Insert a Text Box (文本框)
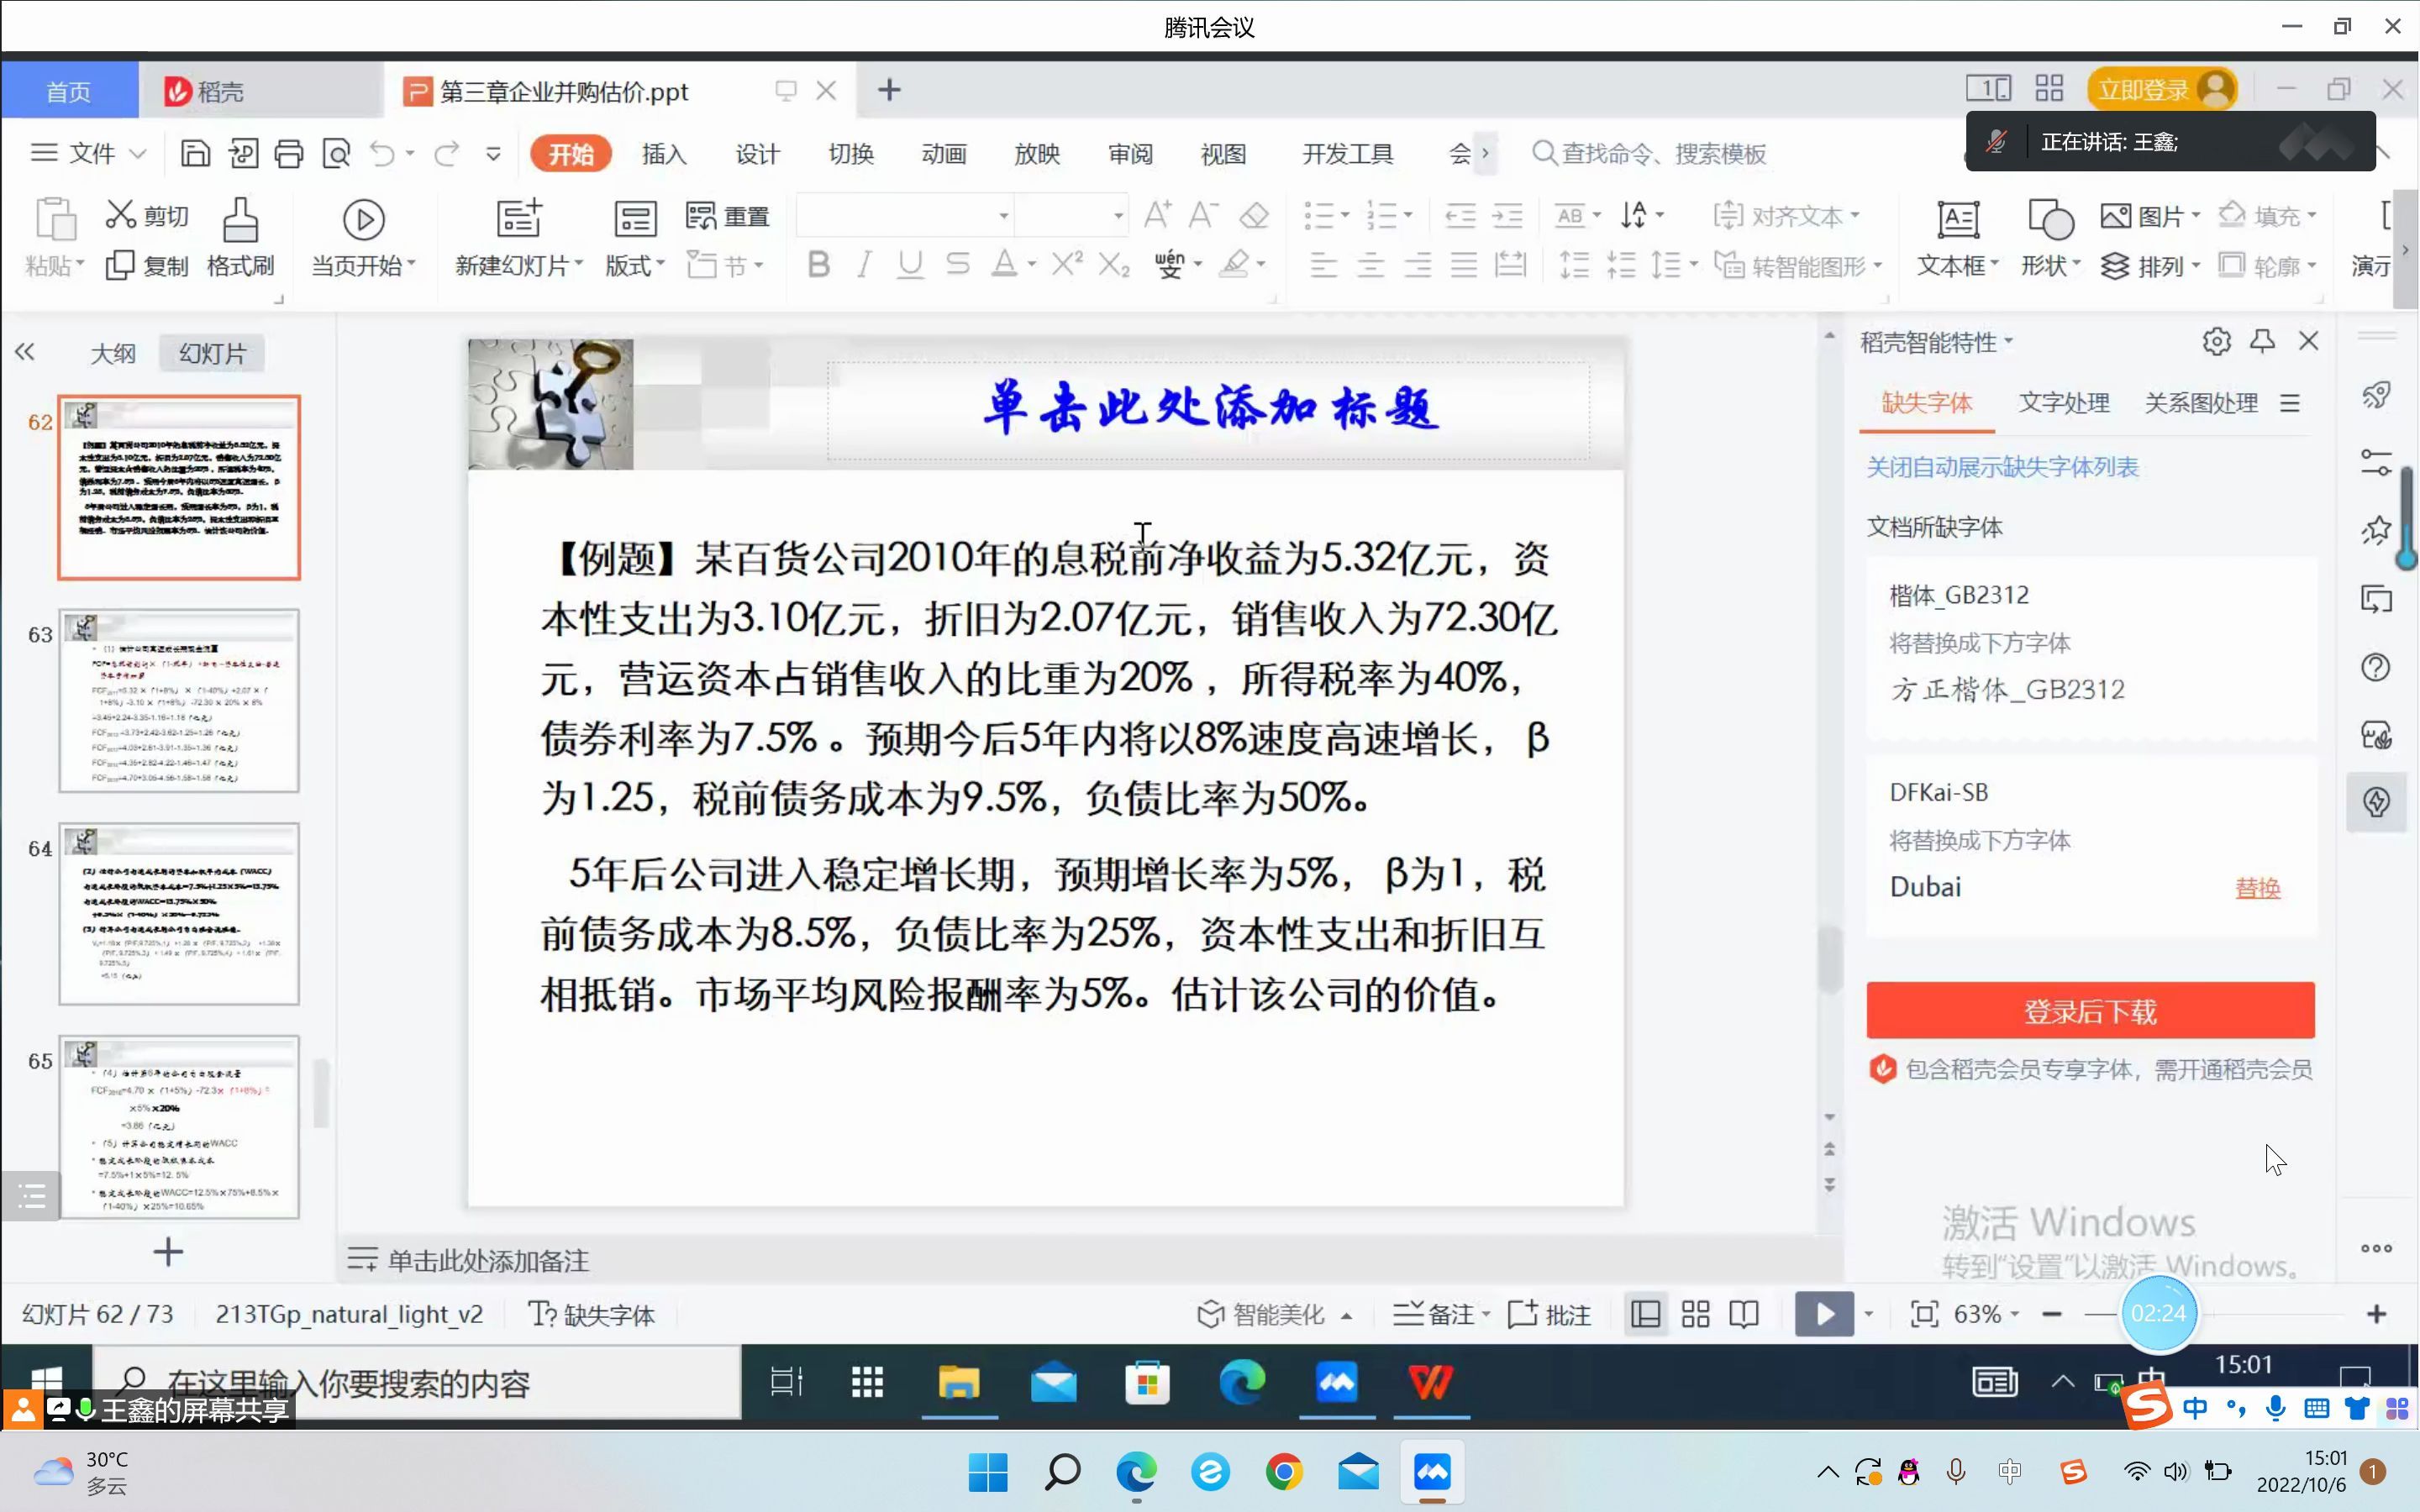Screen dimensions: 2420x1512 point(1957,238)
